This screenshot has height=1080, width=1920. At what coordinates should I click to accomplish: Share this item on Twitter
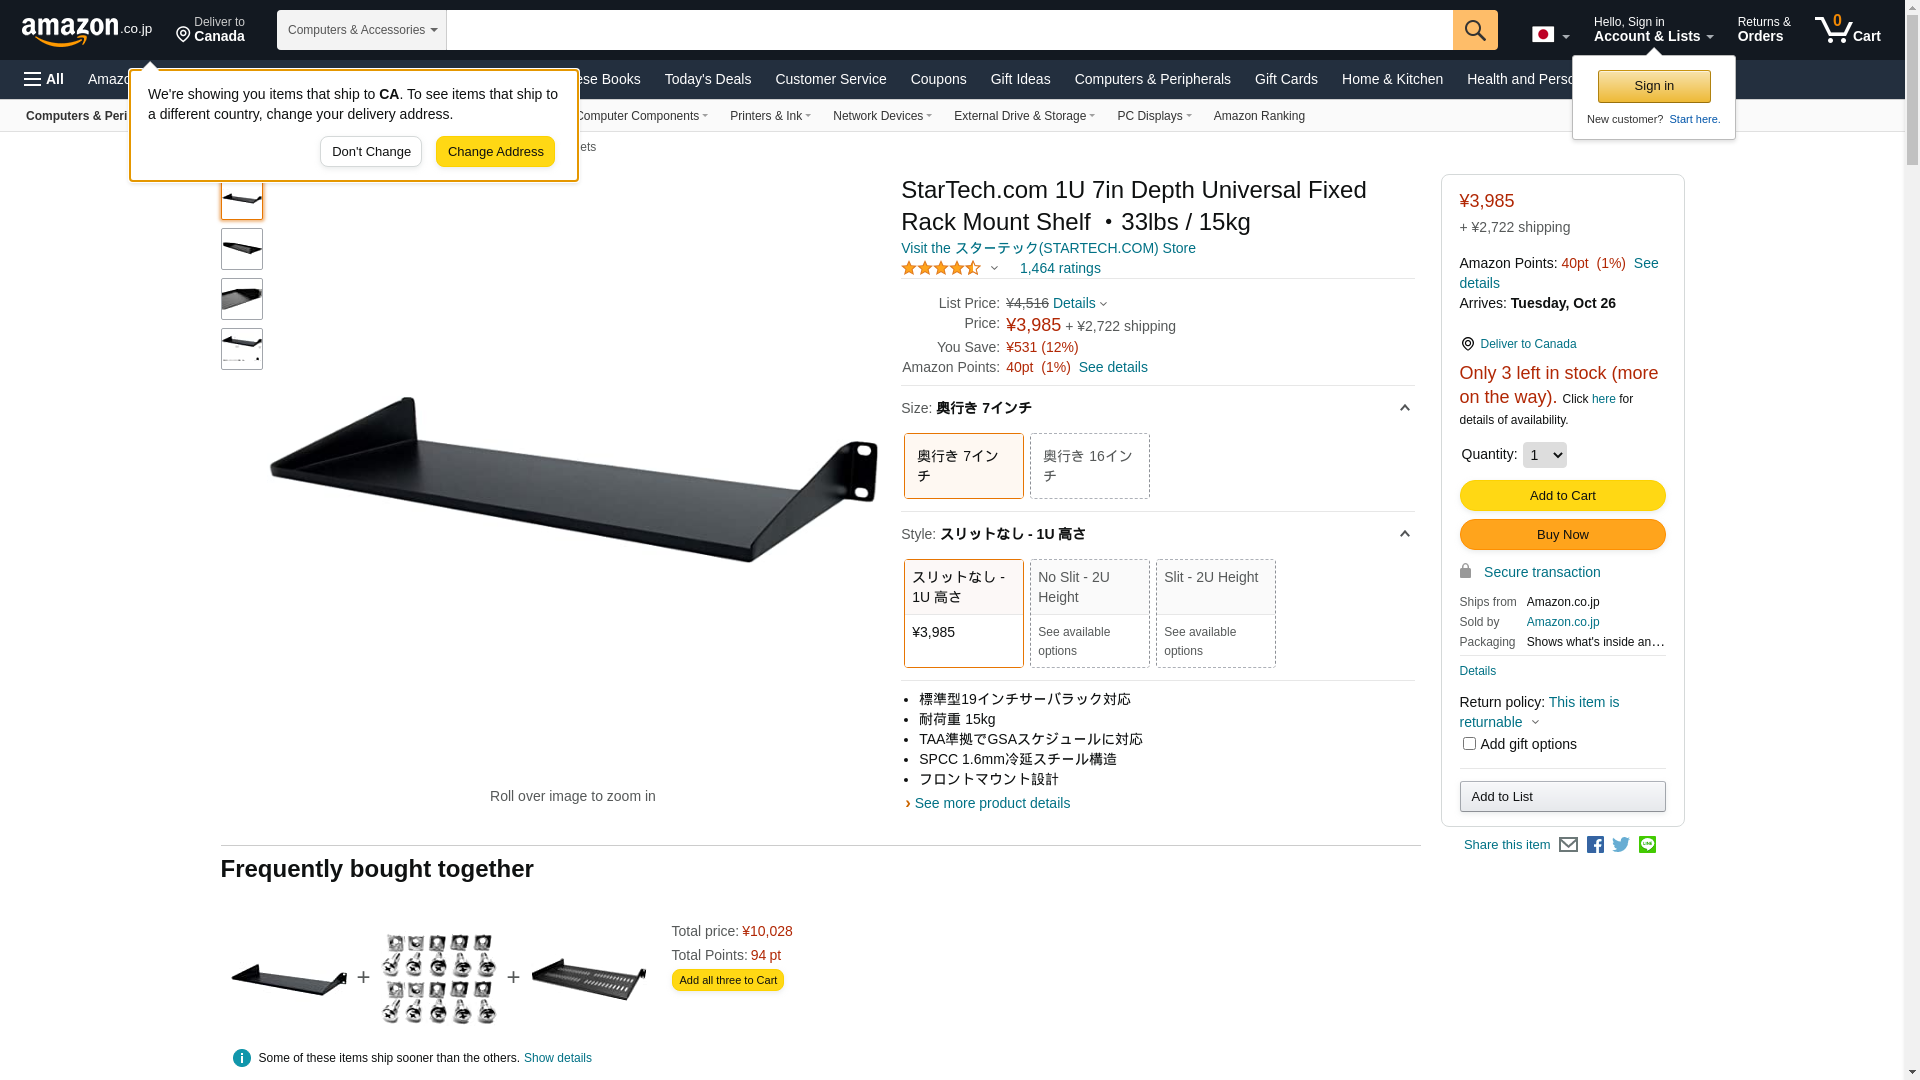click(x=1621, y=845)
